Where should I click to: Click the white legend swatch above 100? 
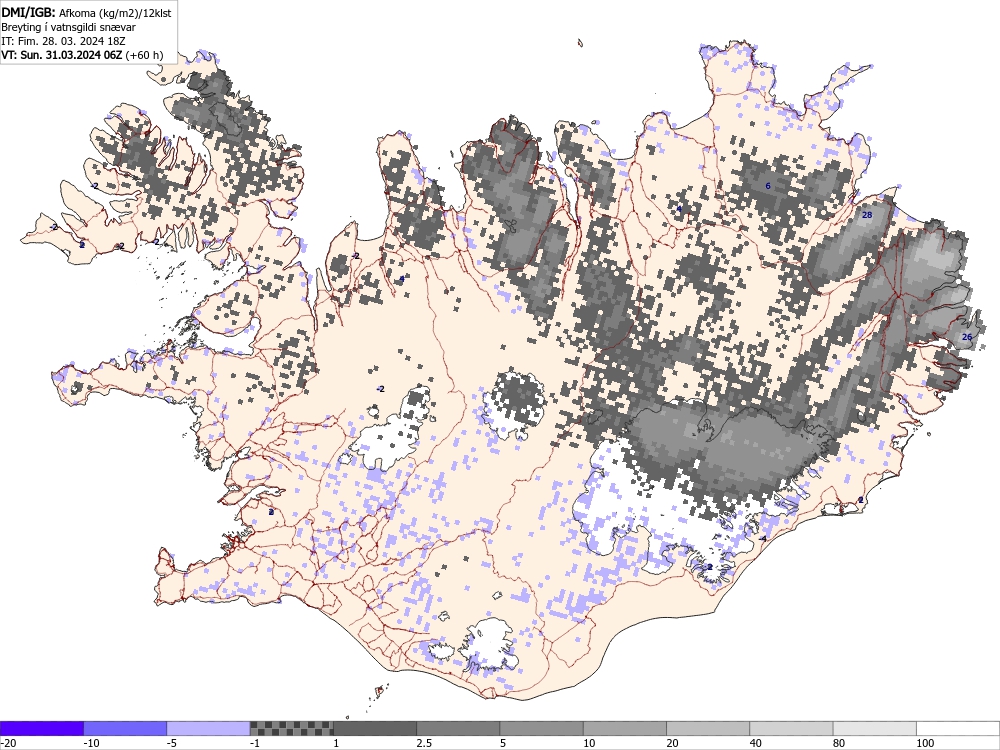958,728
